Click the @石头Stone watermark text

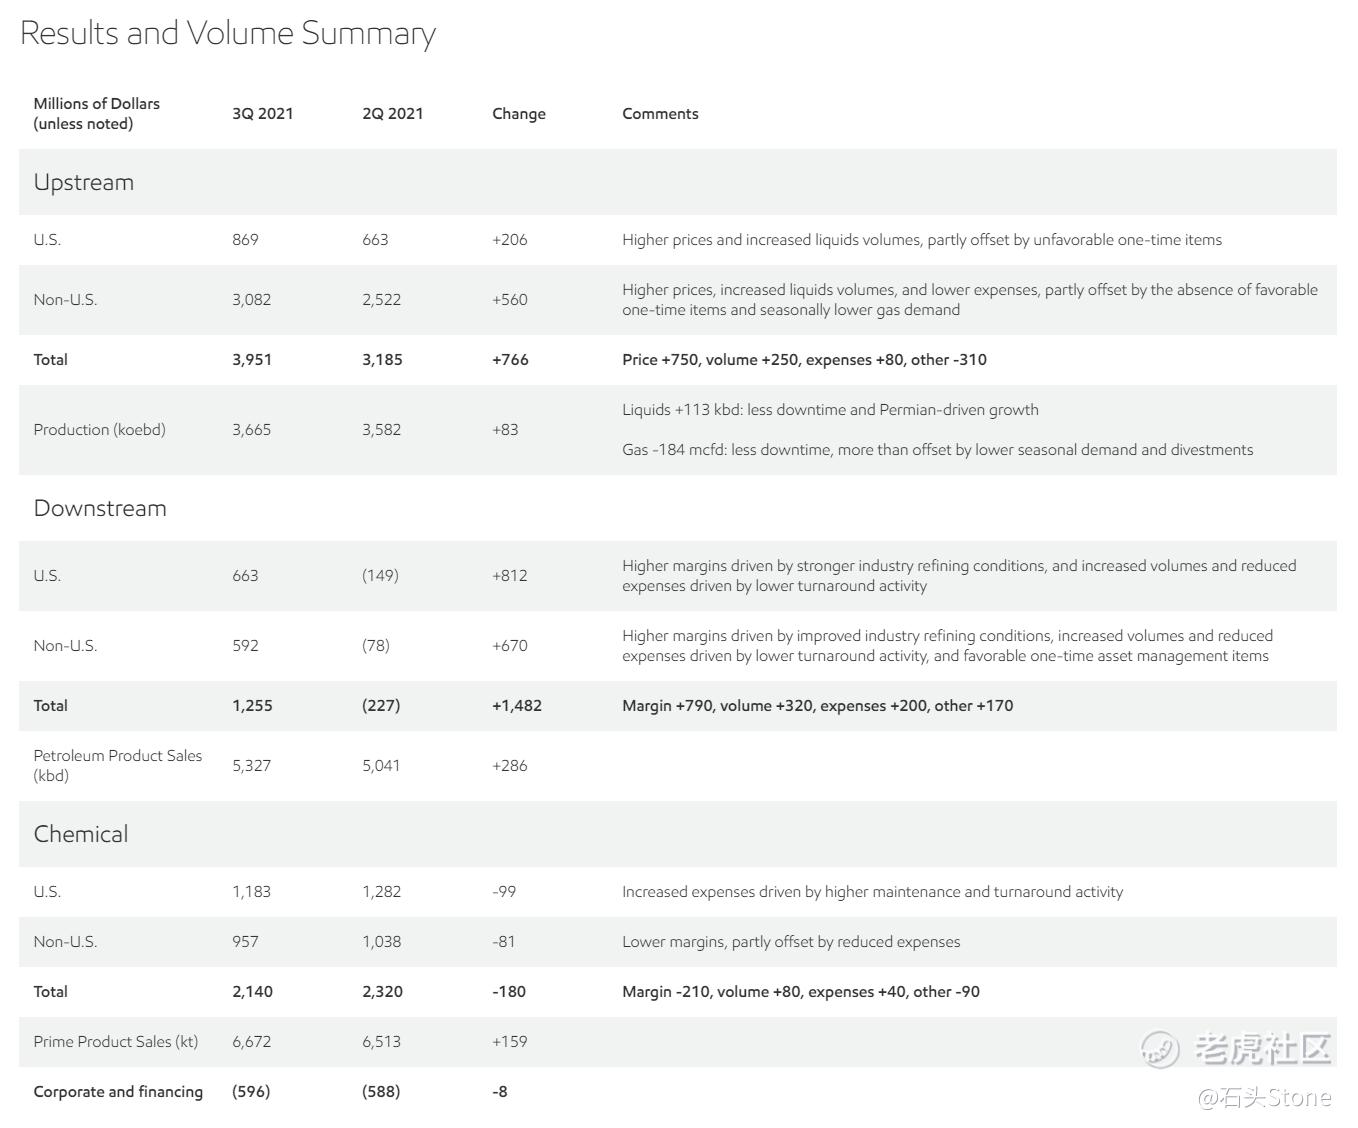(x=1265, y=1097)
